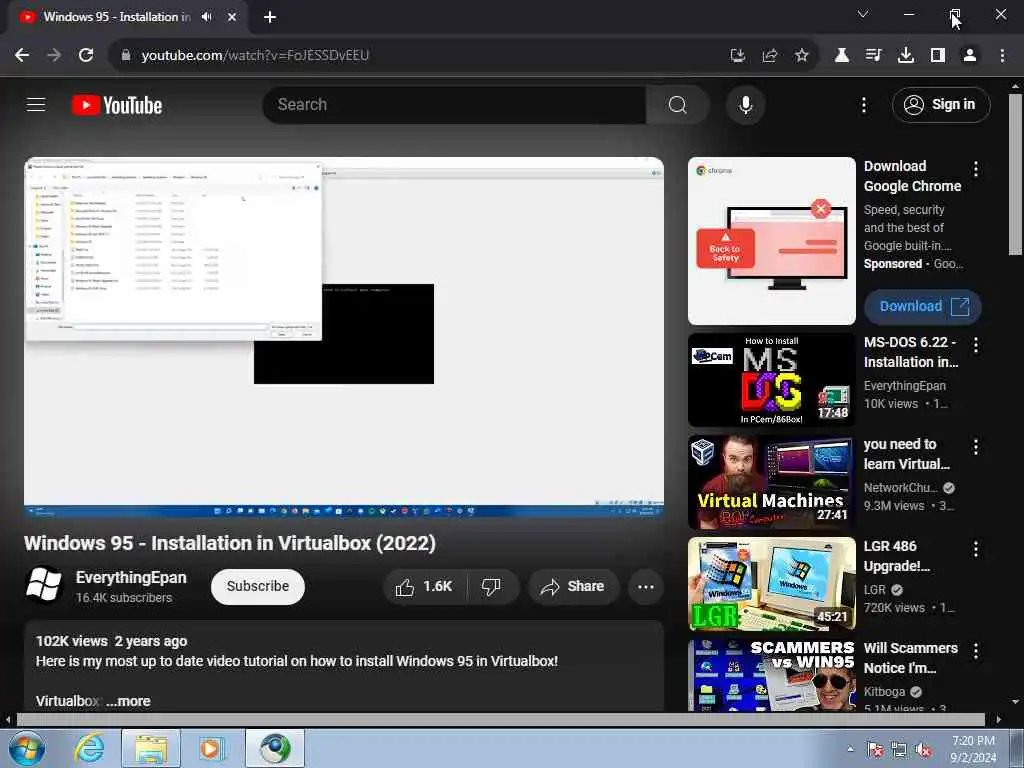The width and height of the screenshot is (1024, 768).
Task: Click the Share button
Action: (573, 586)
